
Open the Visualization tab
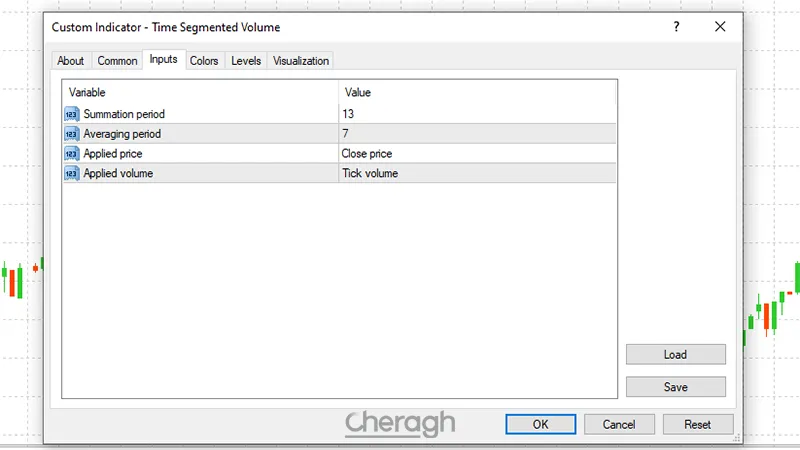300,61
